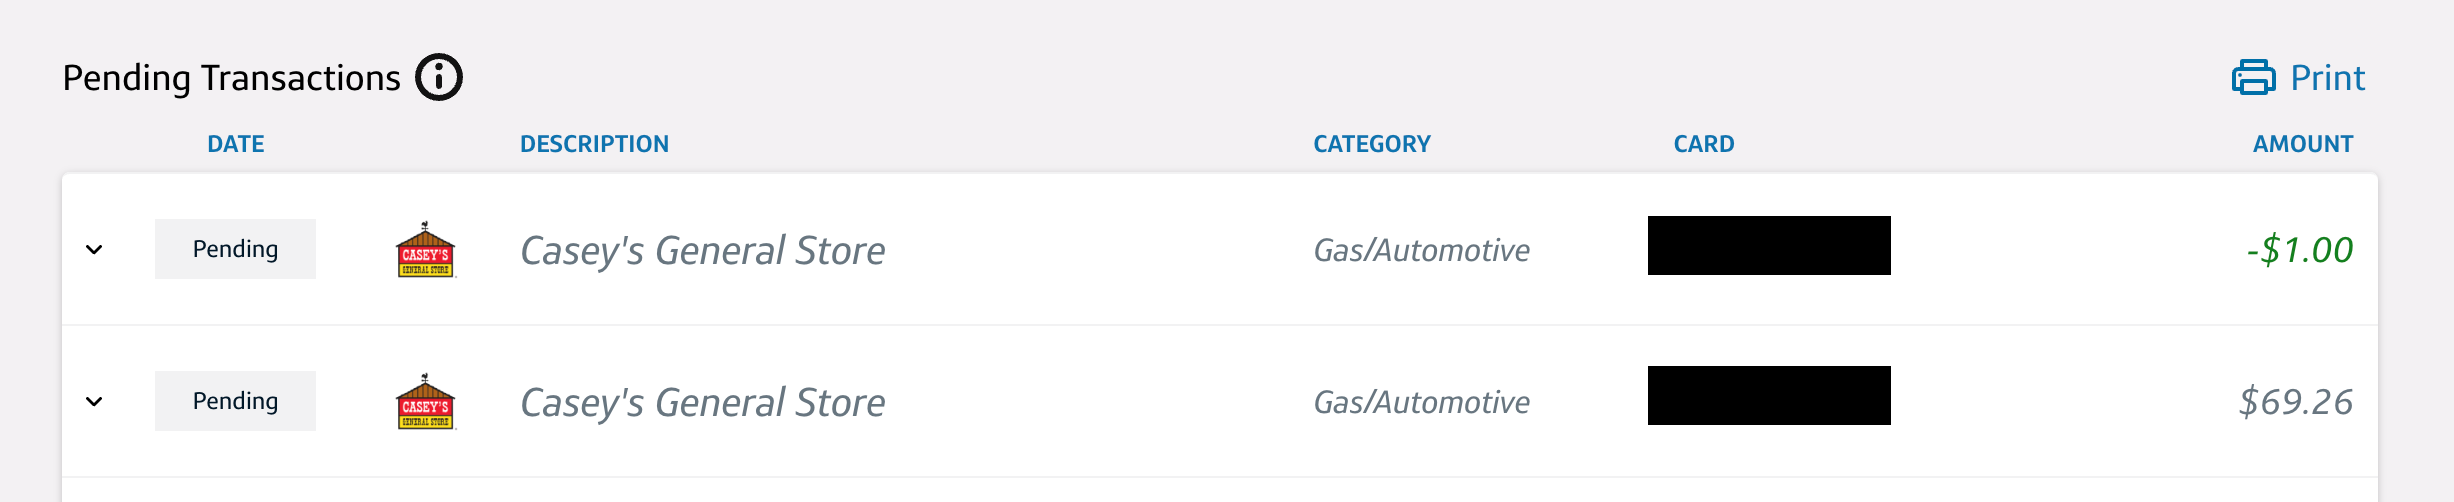Select Gas/Automotive category on the $69.26 row

tap(1421, 402)
